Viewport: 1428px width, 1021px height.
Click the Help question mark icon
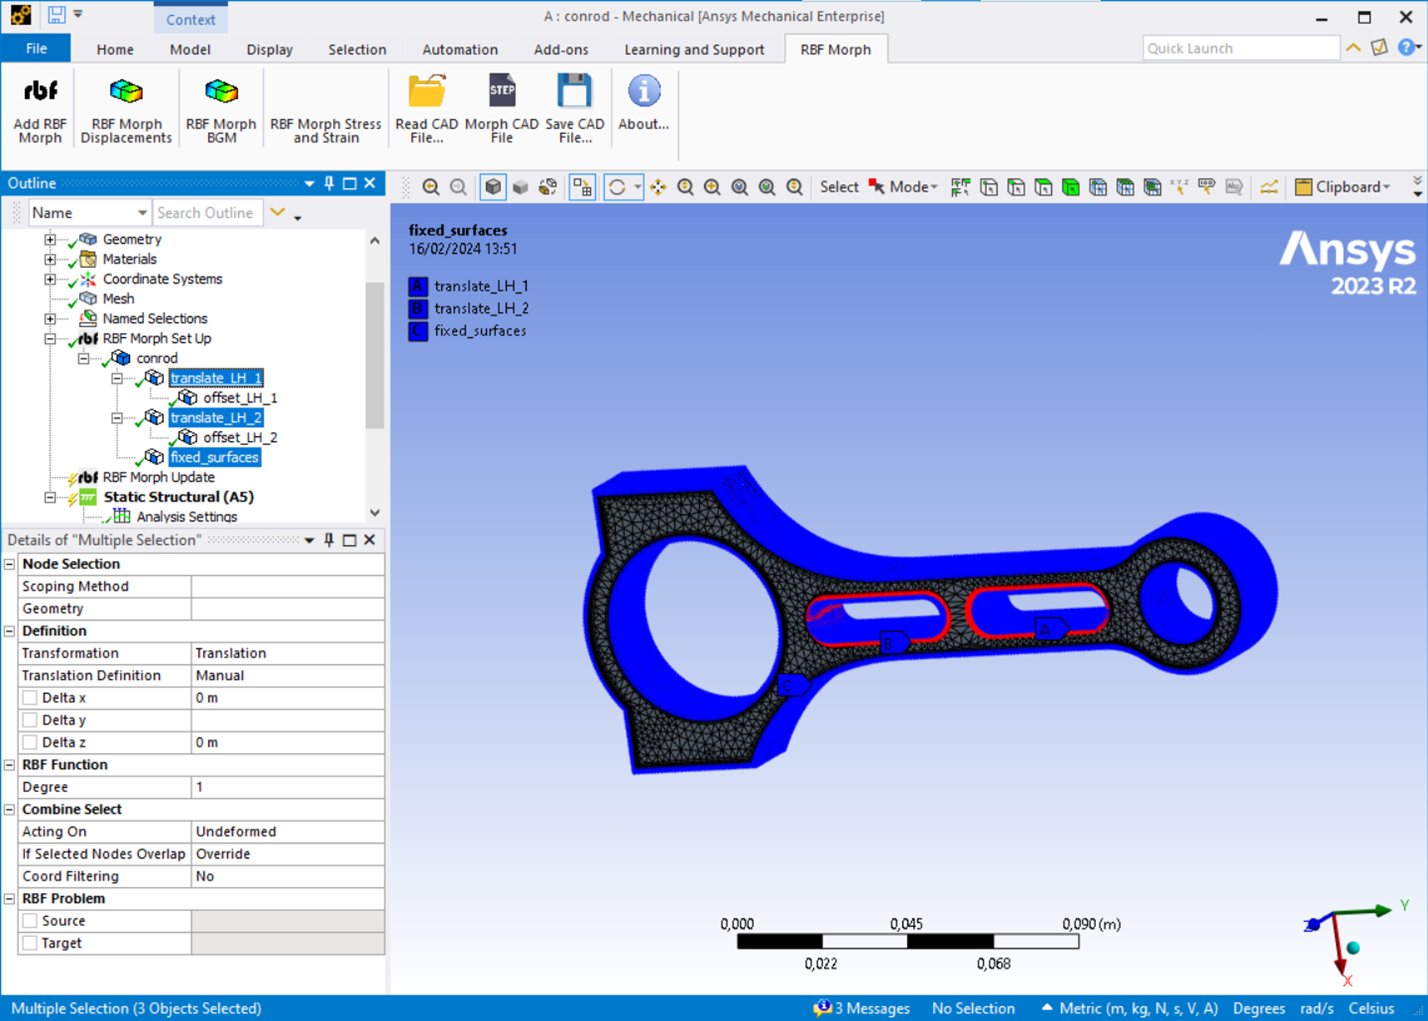(1406, 47)
